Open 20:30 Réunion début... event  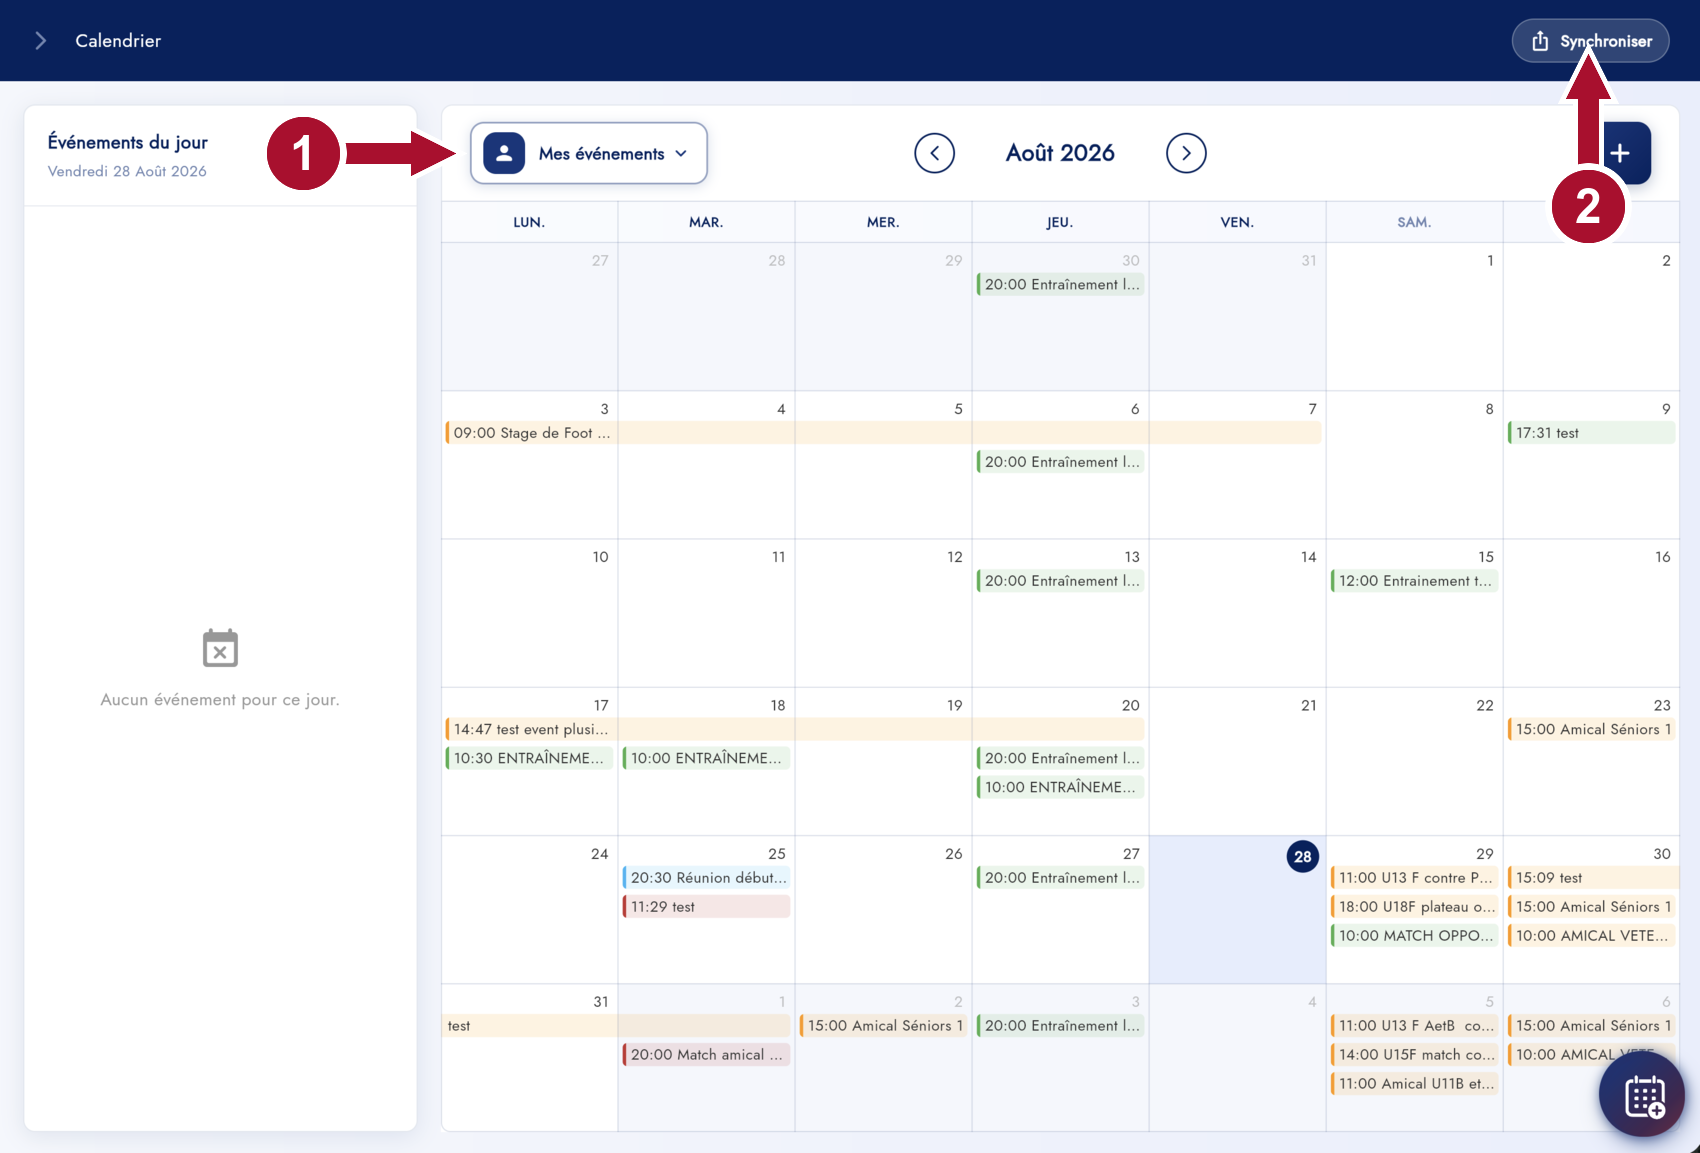(706, 877)
